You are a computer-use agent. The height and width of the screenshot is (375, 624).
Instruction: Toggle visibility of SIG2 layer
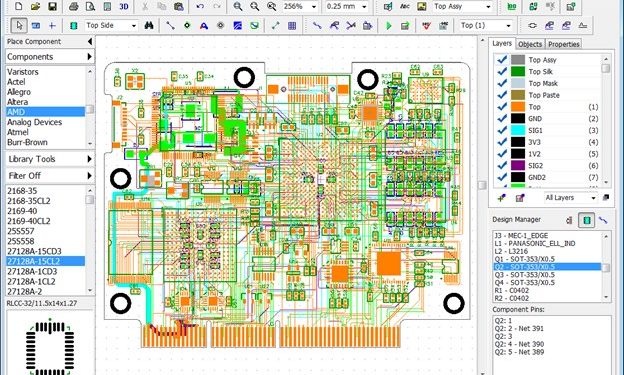502,165
